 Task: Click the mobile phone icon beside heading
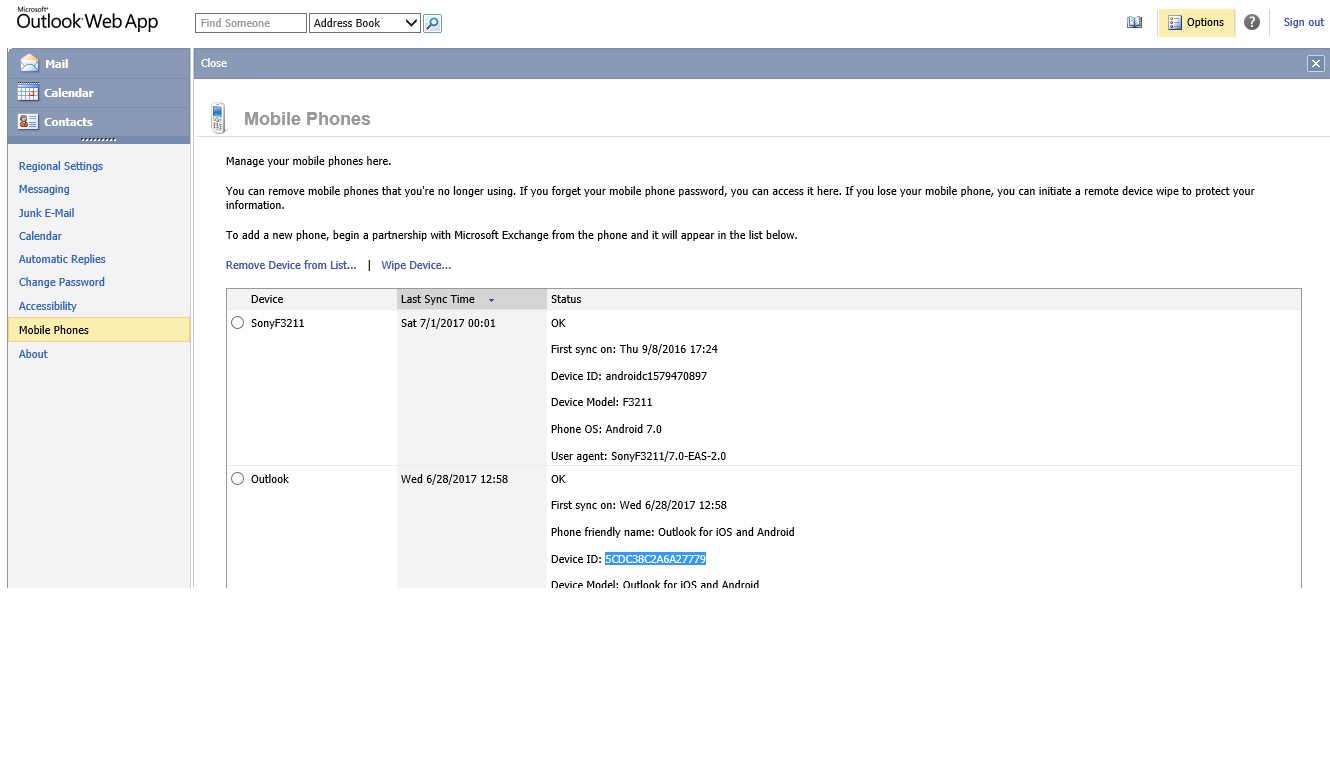pyautogui.click(x=218, y=118)
